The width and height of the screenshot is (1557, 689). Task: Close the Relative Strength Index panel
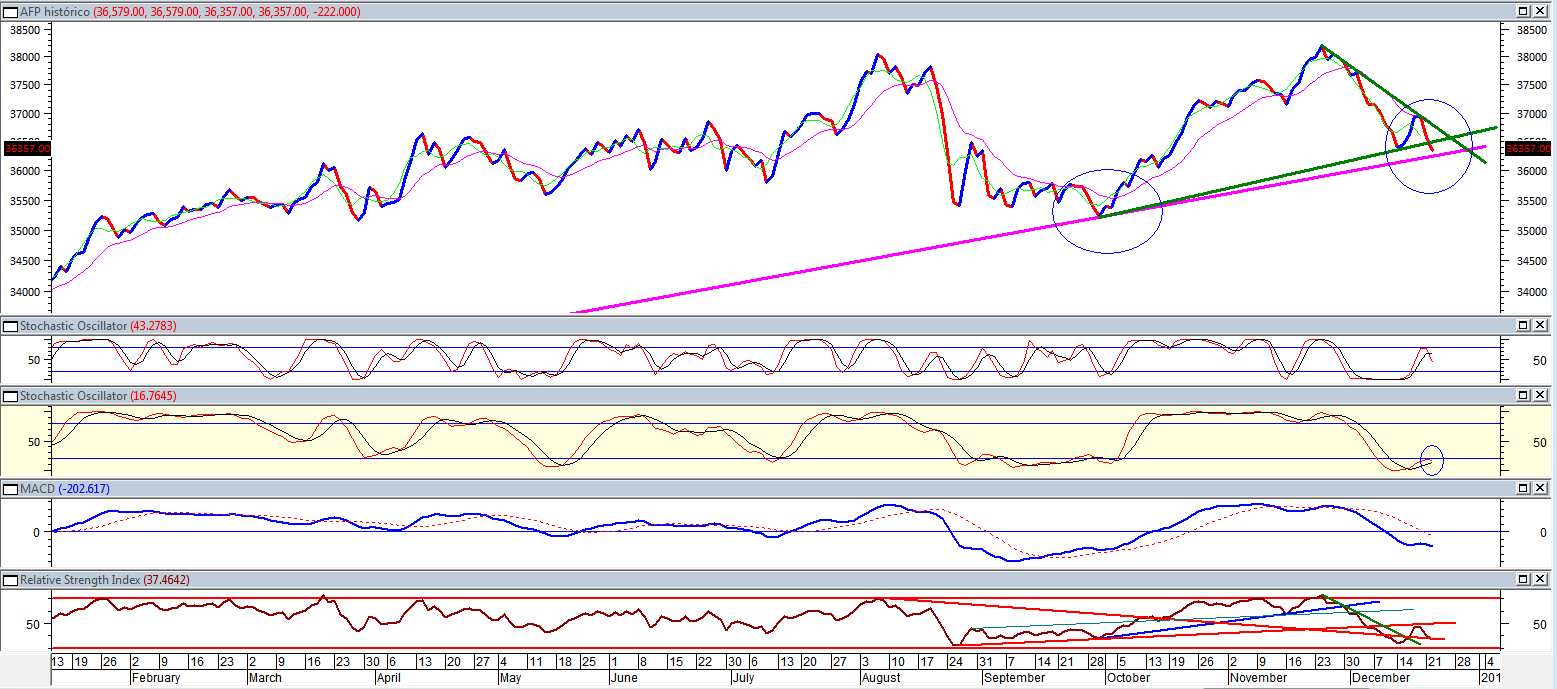click(1540, 580)
